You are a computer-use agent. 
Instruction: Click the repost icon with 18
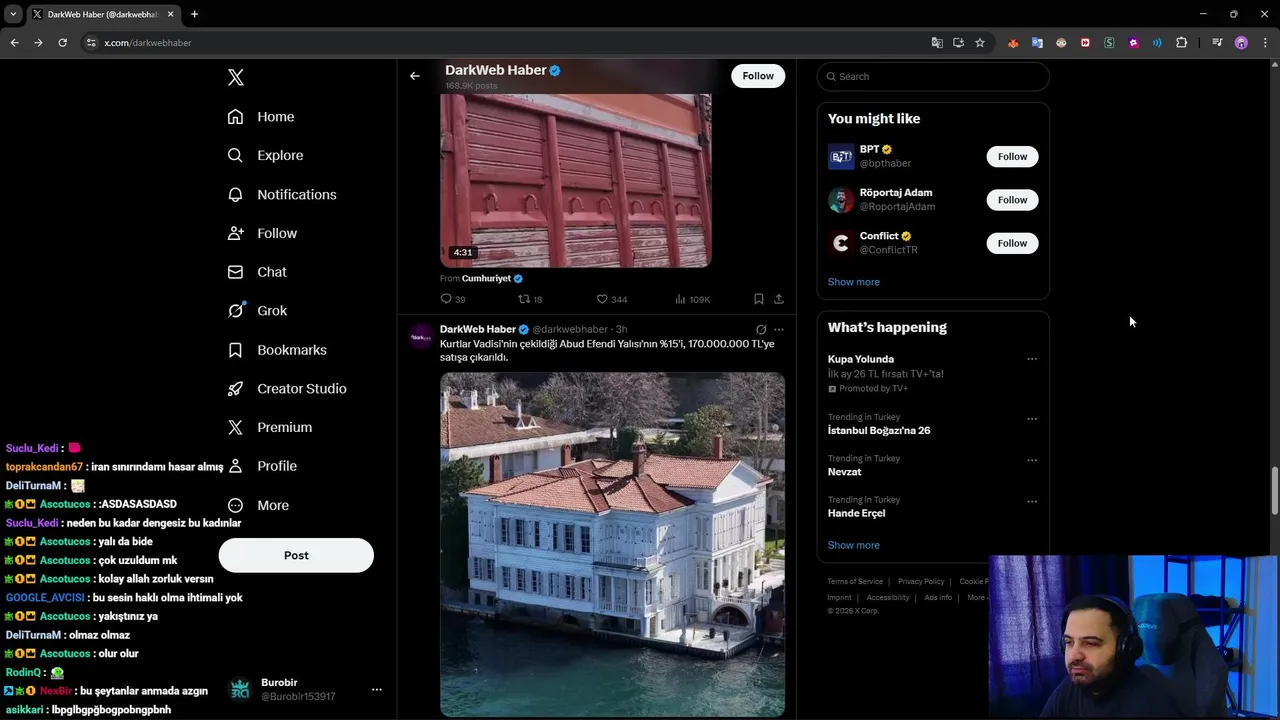pos(524,299)
